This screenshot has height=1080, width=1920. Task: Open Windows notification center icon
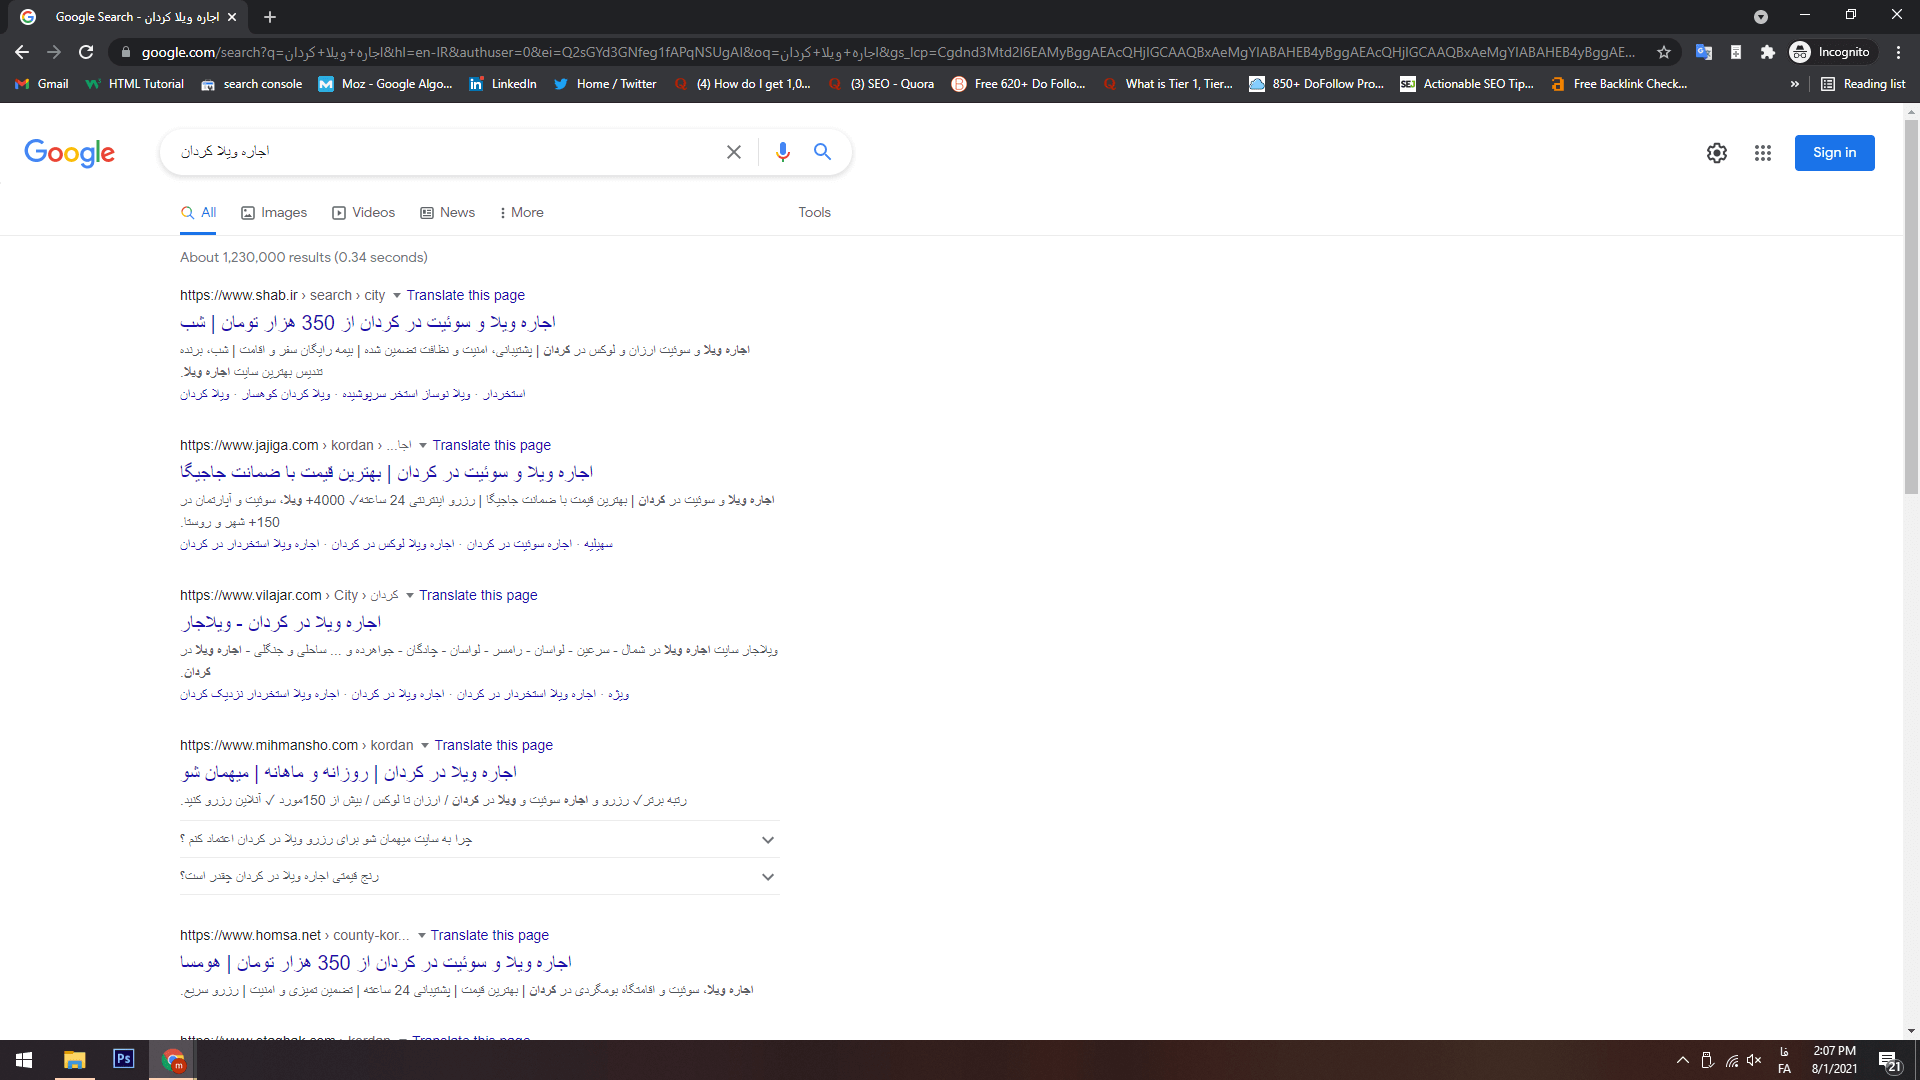click(x=1889, y=1061)
